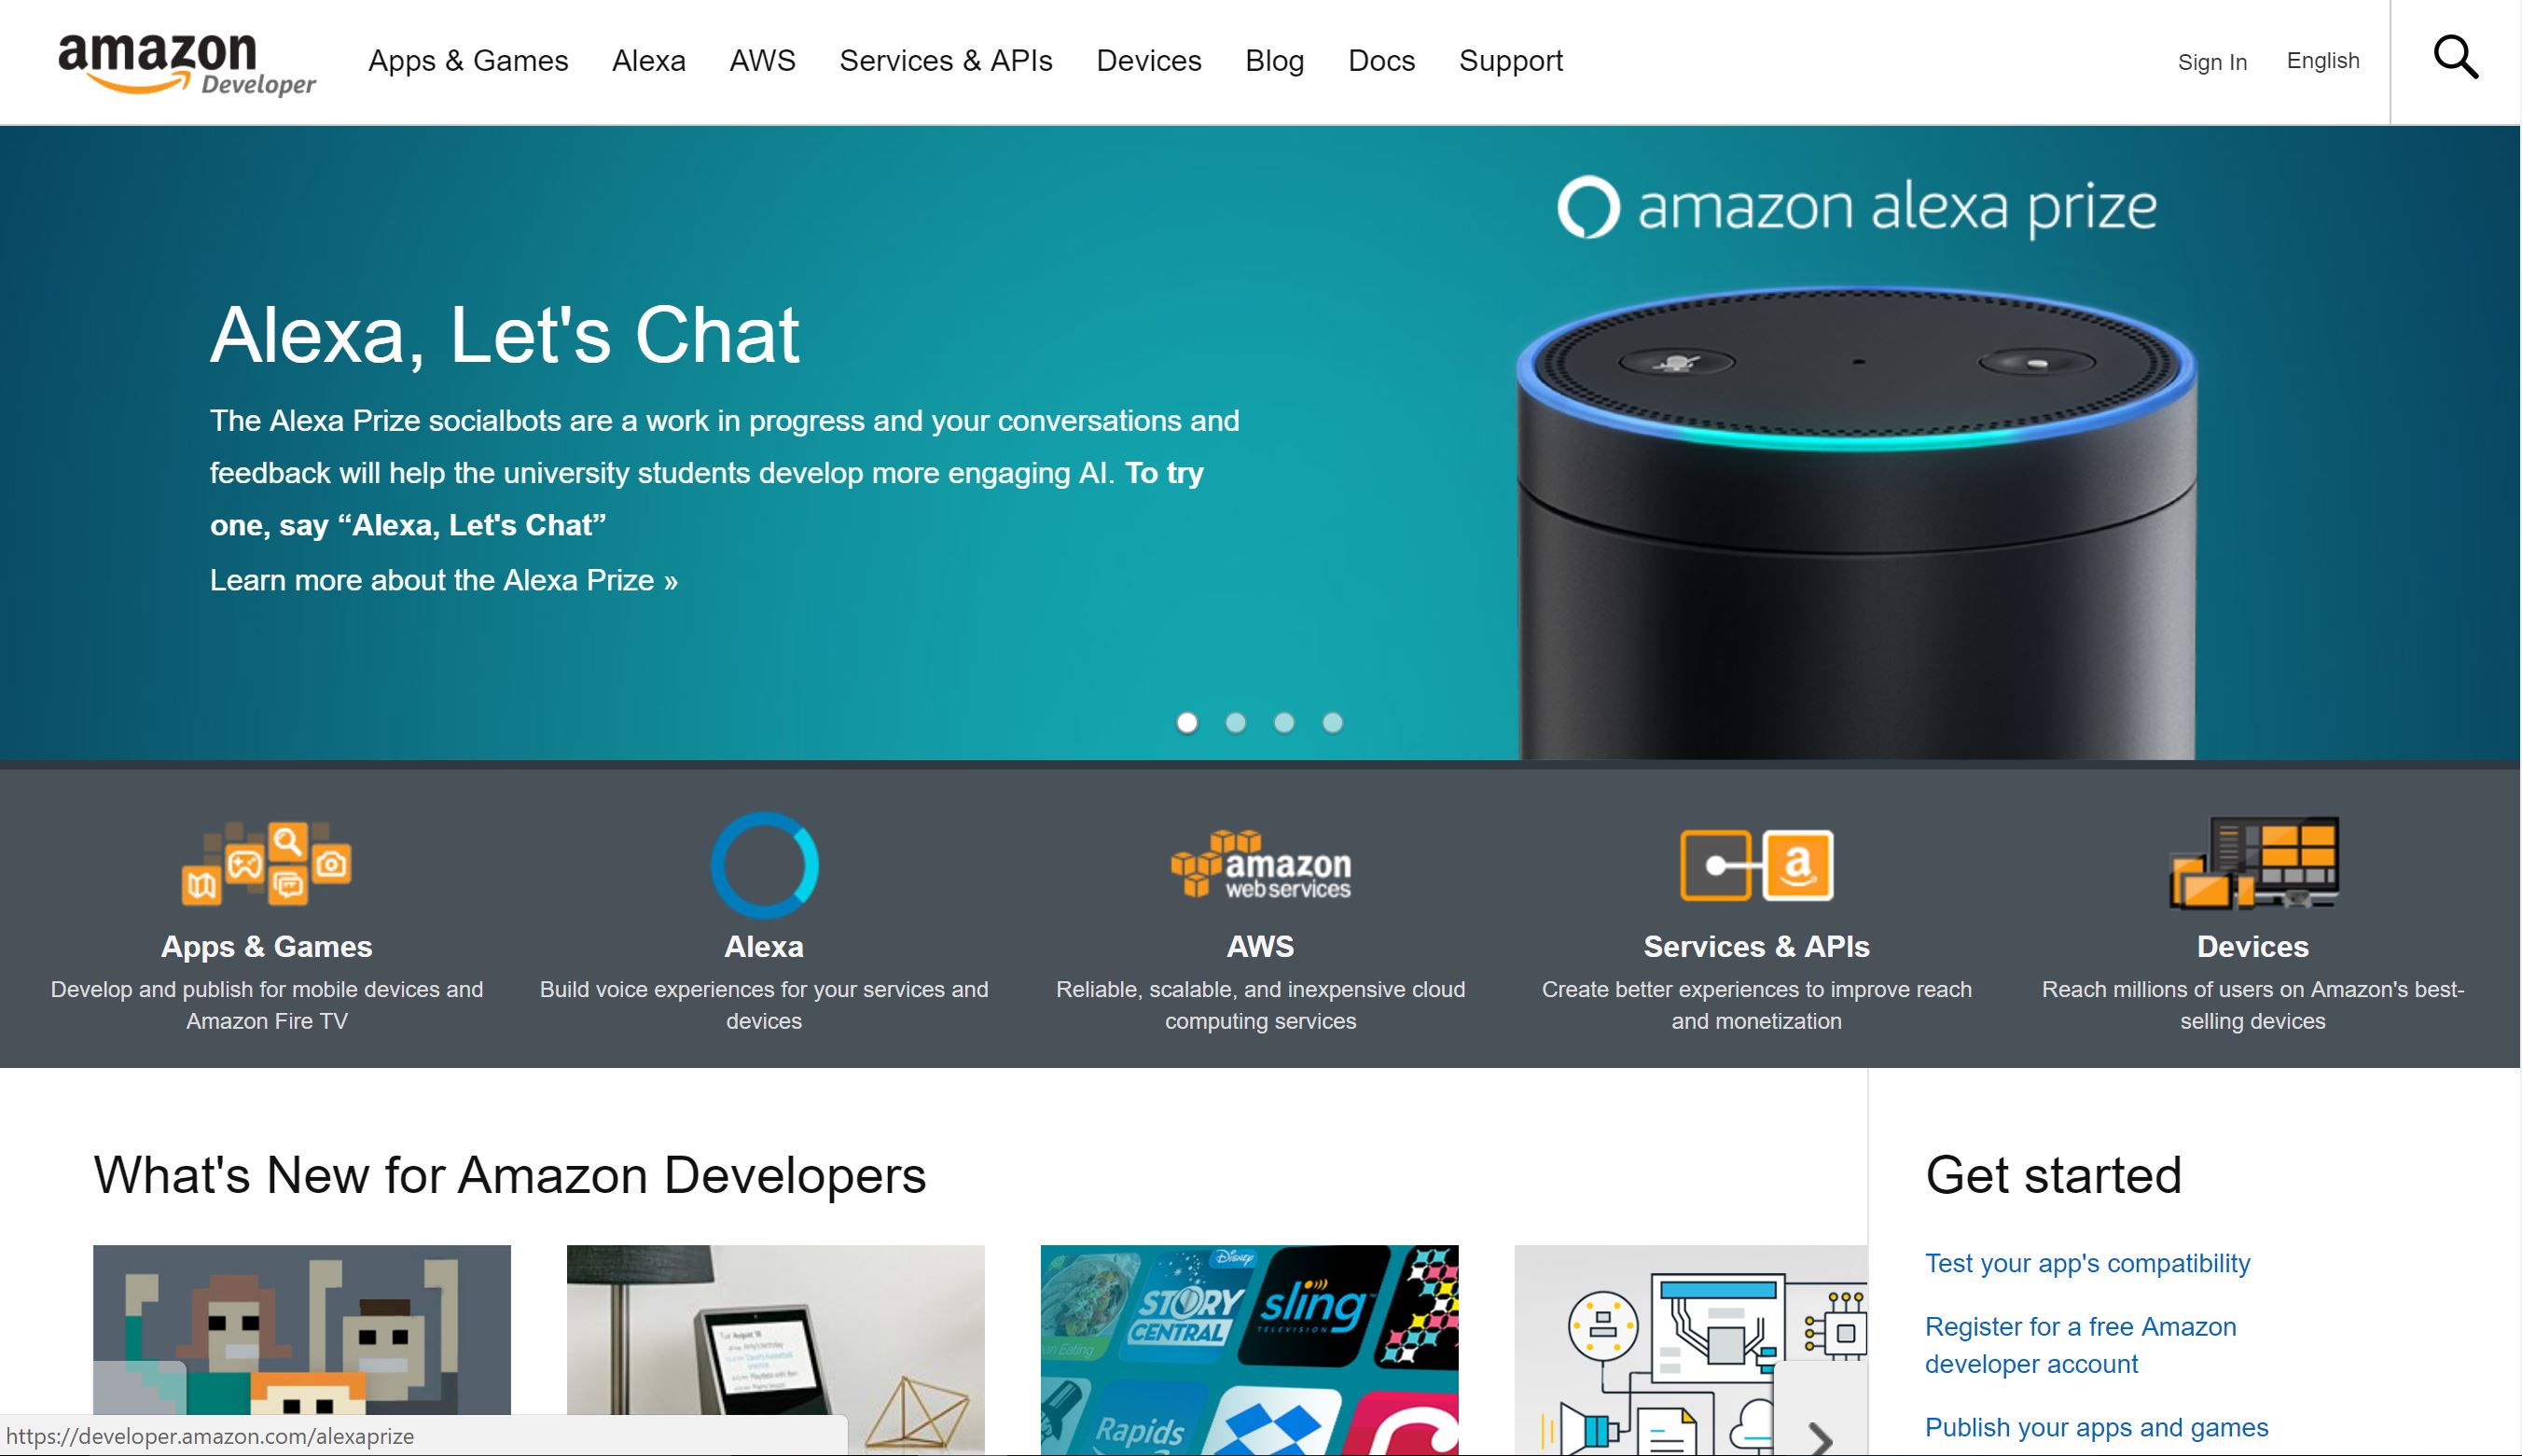2522x1456 pixels.
Task: Navigate to third carousel slide dot
Action: point(1286,723)
